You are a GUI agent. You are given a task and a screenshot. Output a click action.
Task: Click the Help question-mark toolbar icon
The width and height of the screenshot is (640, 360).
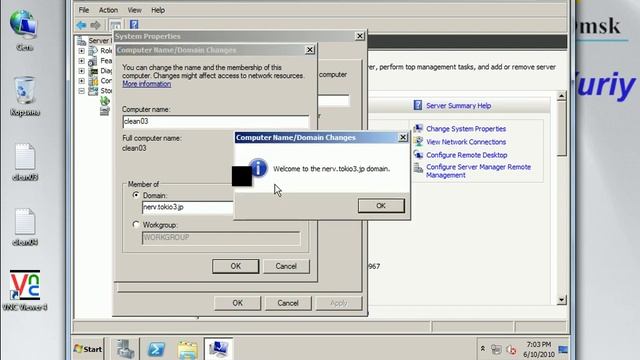[x=134, y=25]
